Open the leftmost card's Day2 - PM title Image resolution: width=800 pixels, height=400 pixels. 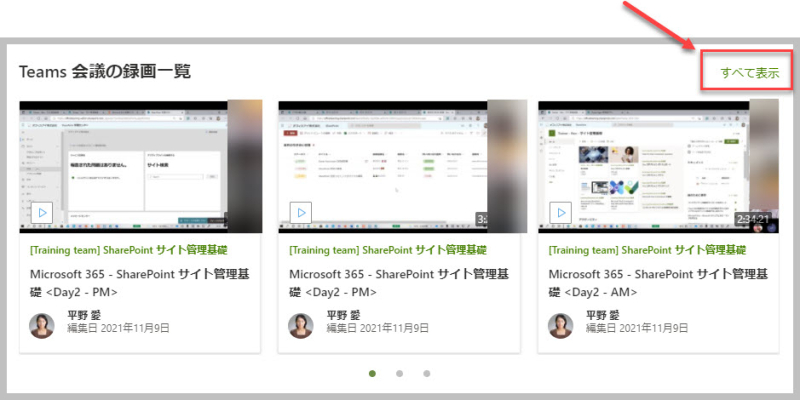pos(140,283)
